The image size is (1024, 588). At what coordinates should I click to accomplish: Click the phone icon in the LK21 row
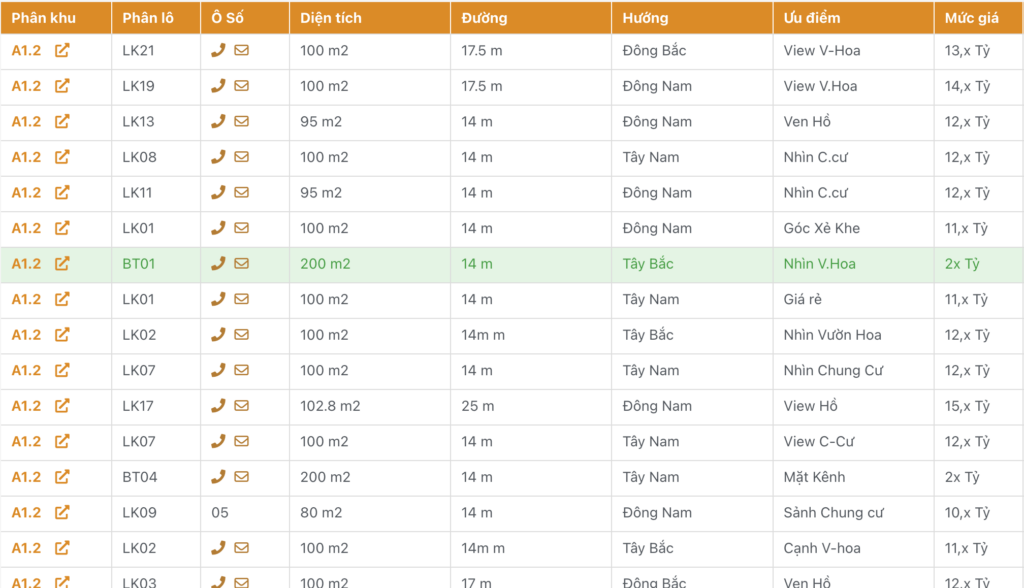pos(218,50)
